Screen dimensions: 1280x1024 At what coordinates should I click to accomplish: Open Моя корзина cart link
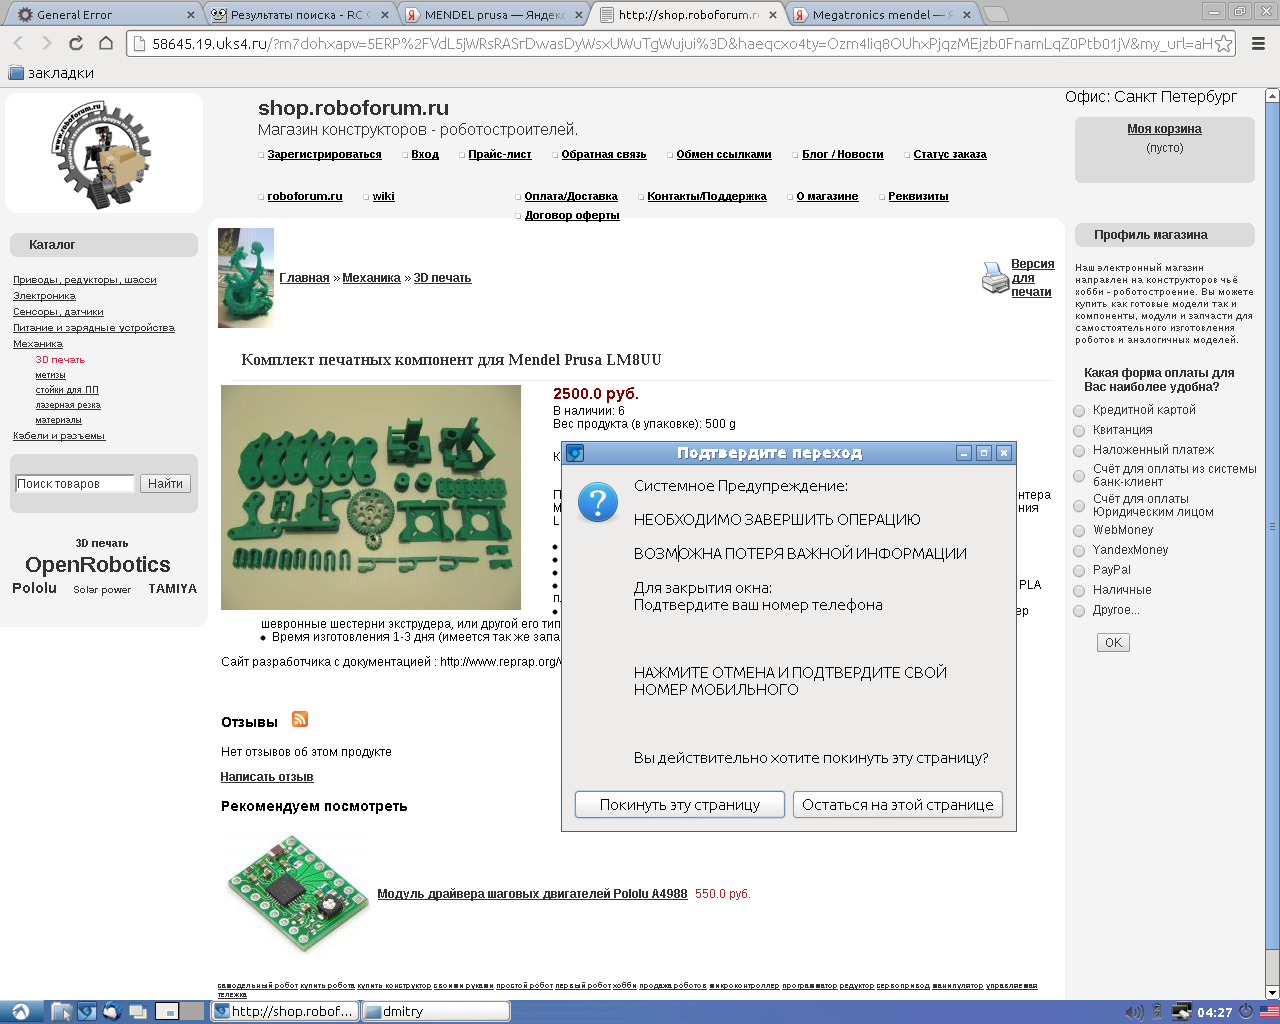(1164, 129)
